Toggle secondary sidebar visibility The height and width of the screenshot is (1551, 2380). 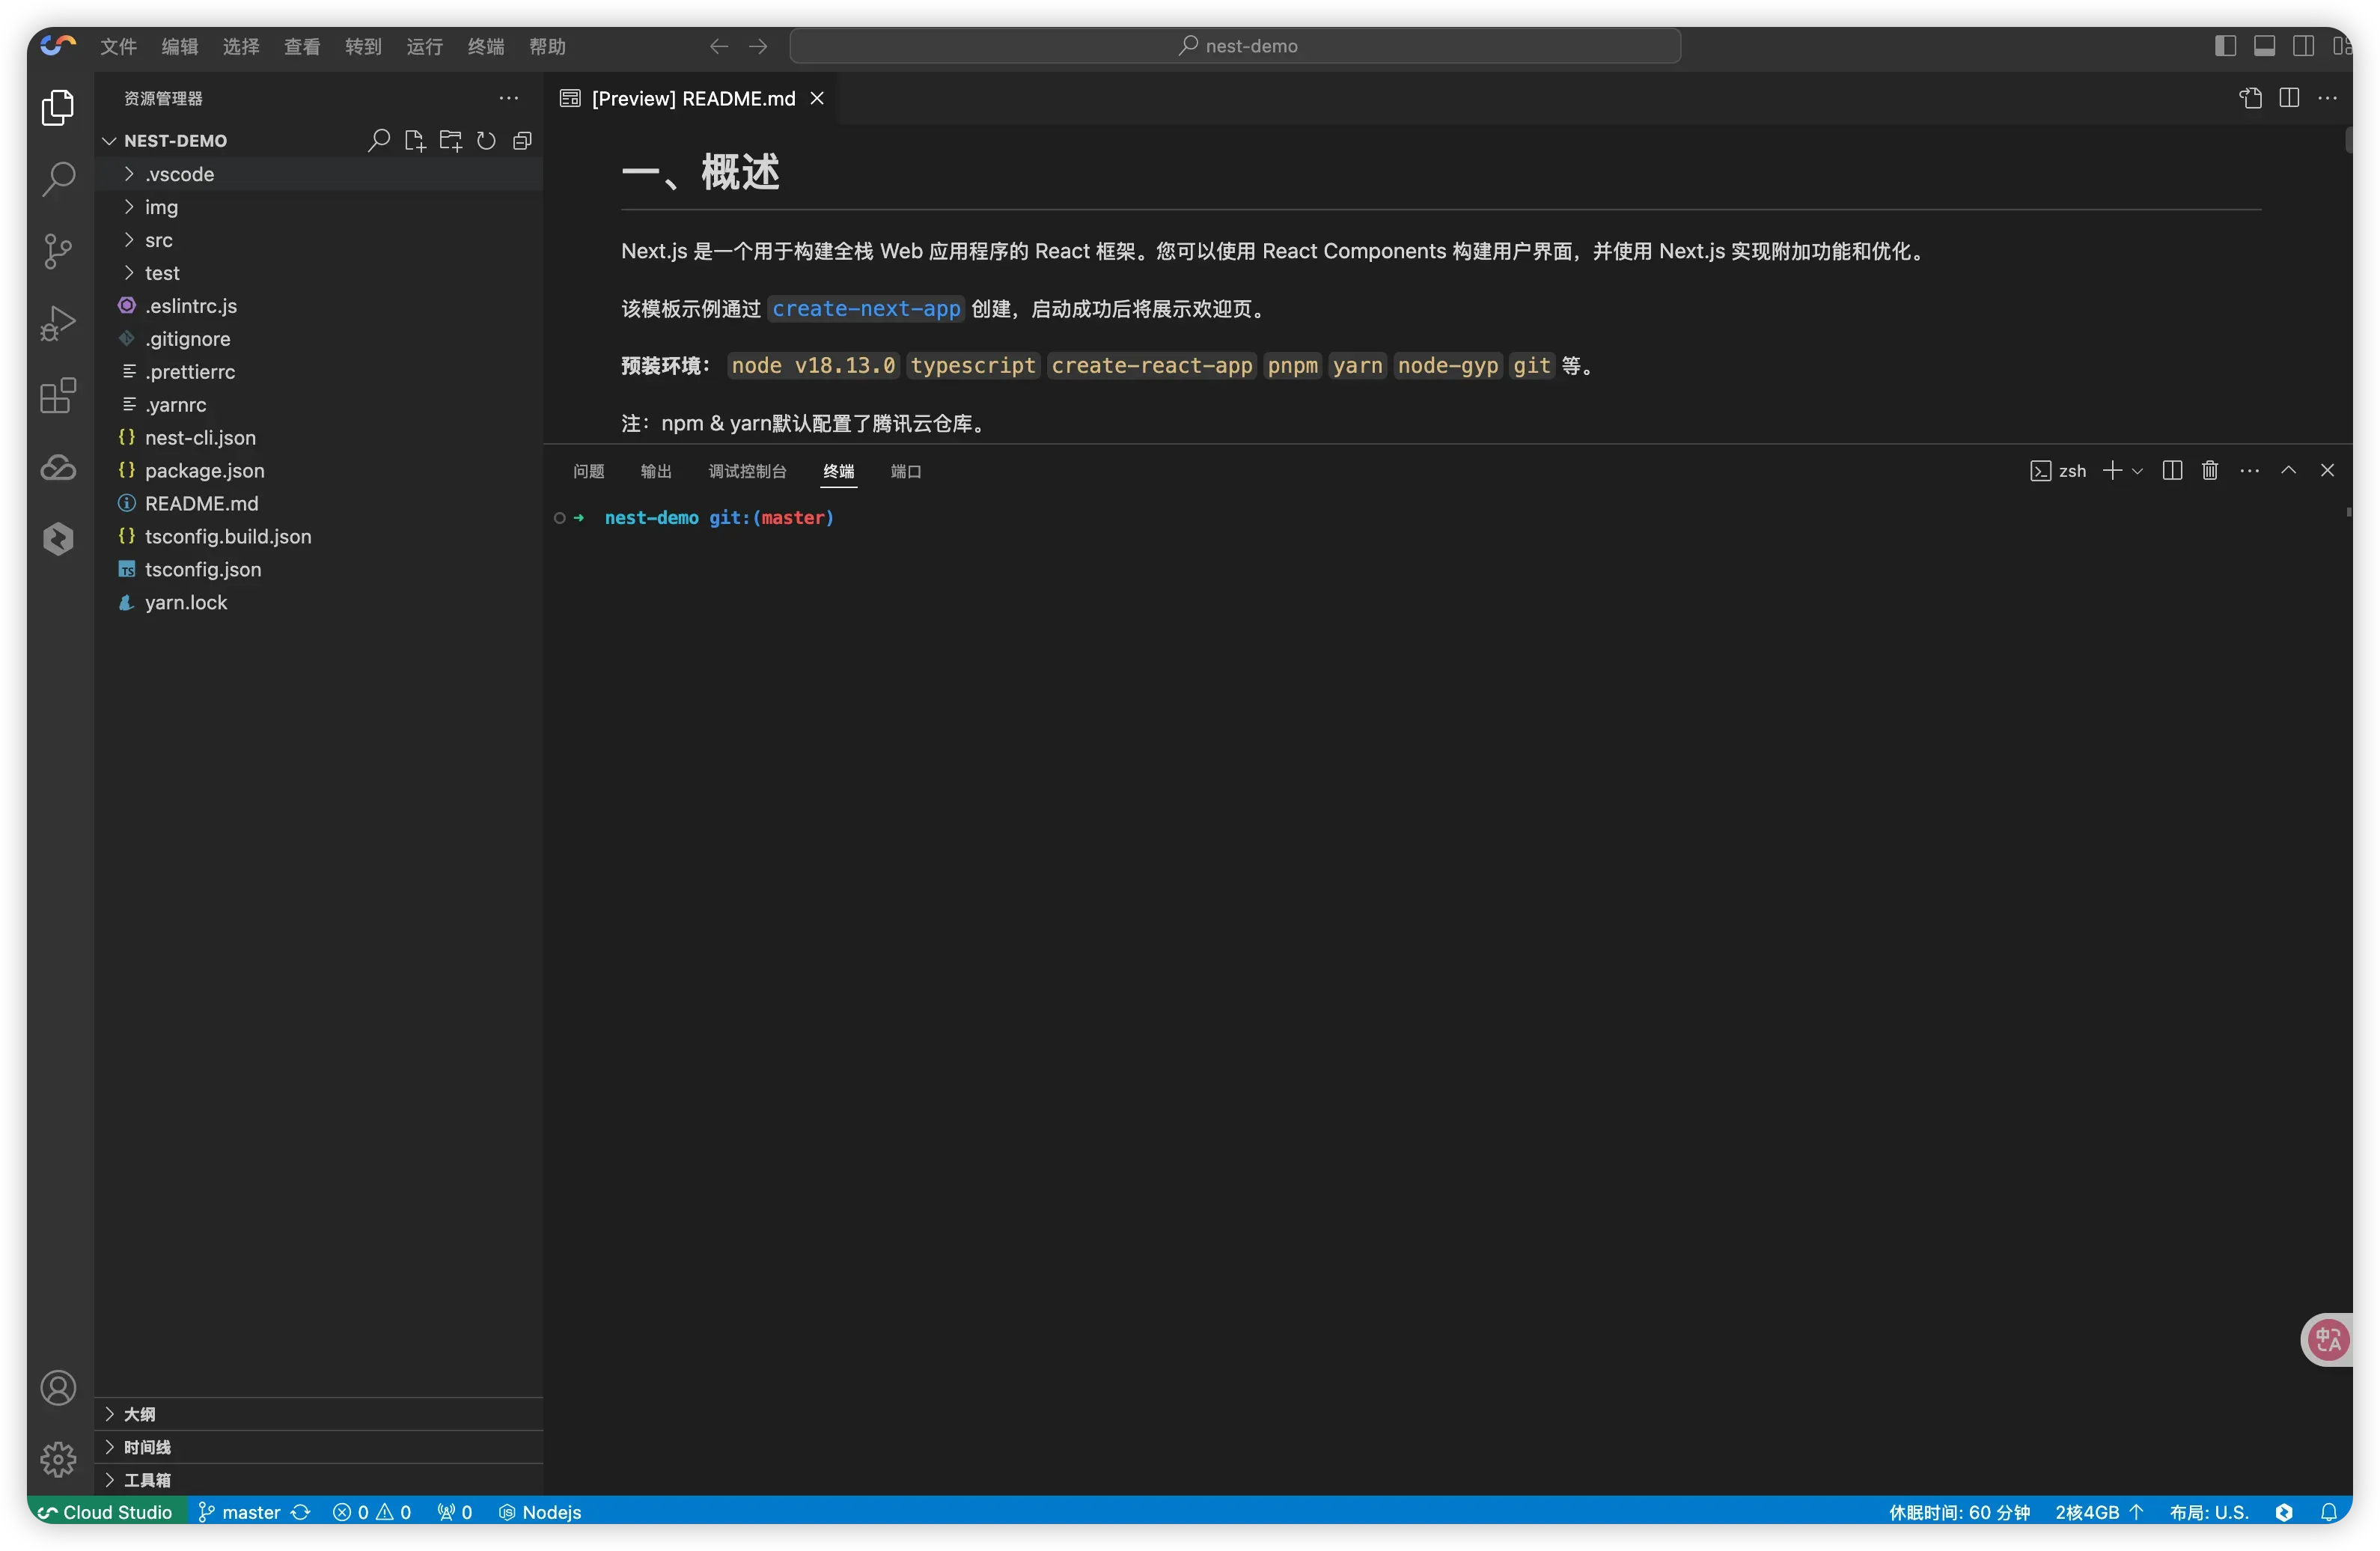click(x=2303, y=46)
